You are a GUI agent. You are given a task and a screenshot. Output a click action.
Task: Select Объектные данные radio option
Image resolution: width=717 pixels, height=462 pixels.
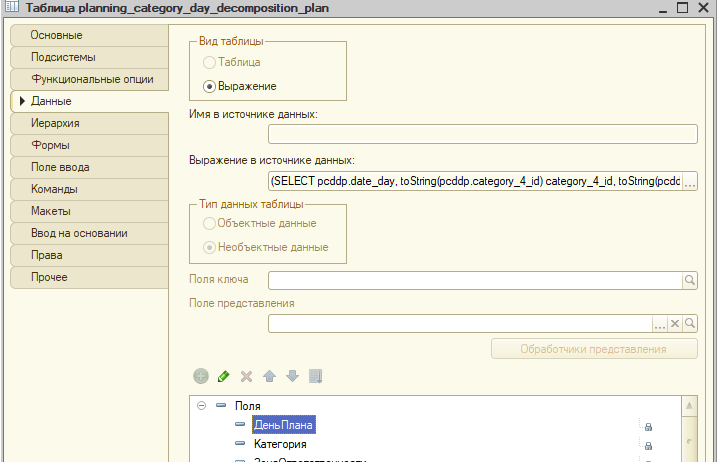(209, 223)
